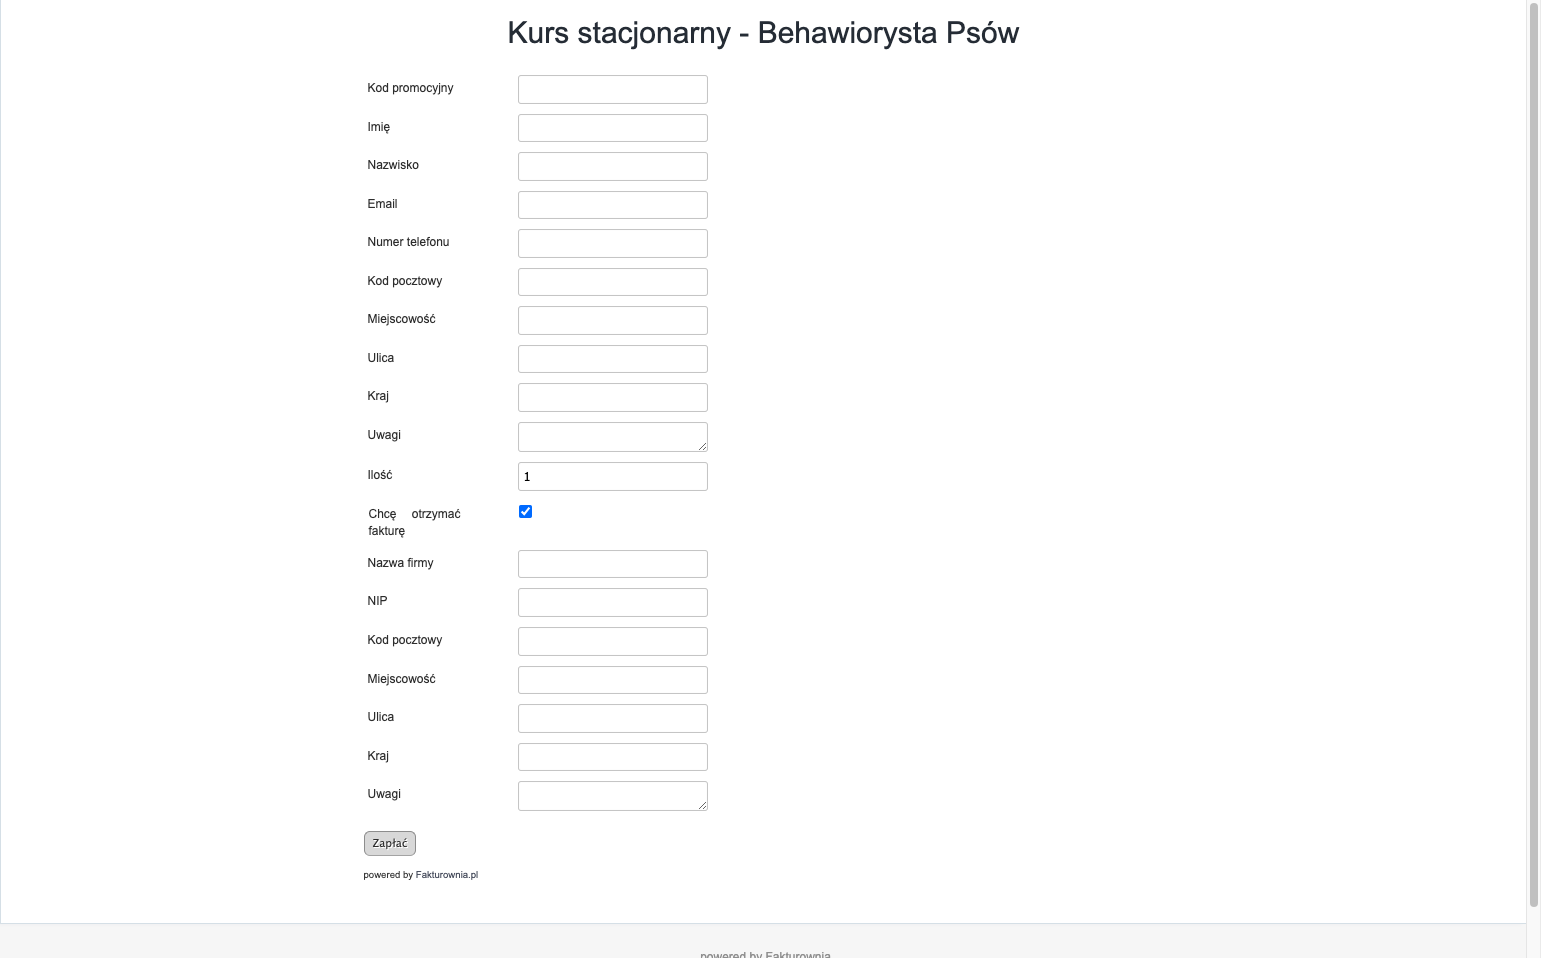Click the Uwagi textarea above Ilość

[x=612, y=437]
